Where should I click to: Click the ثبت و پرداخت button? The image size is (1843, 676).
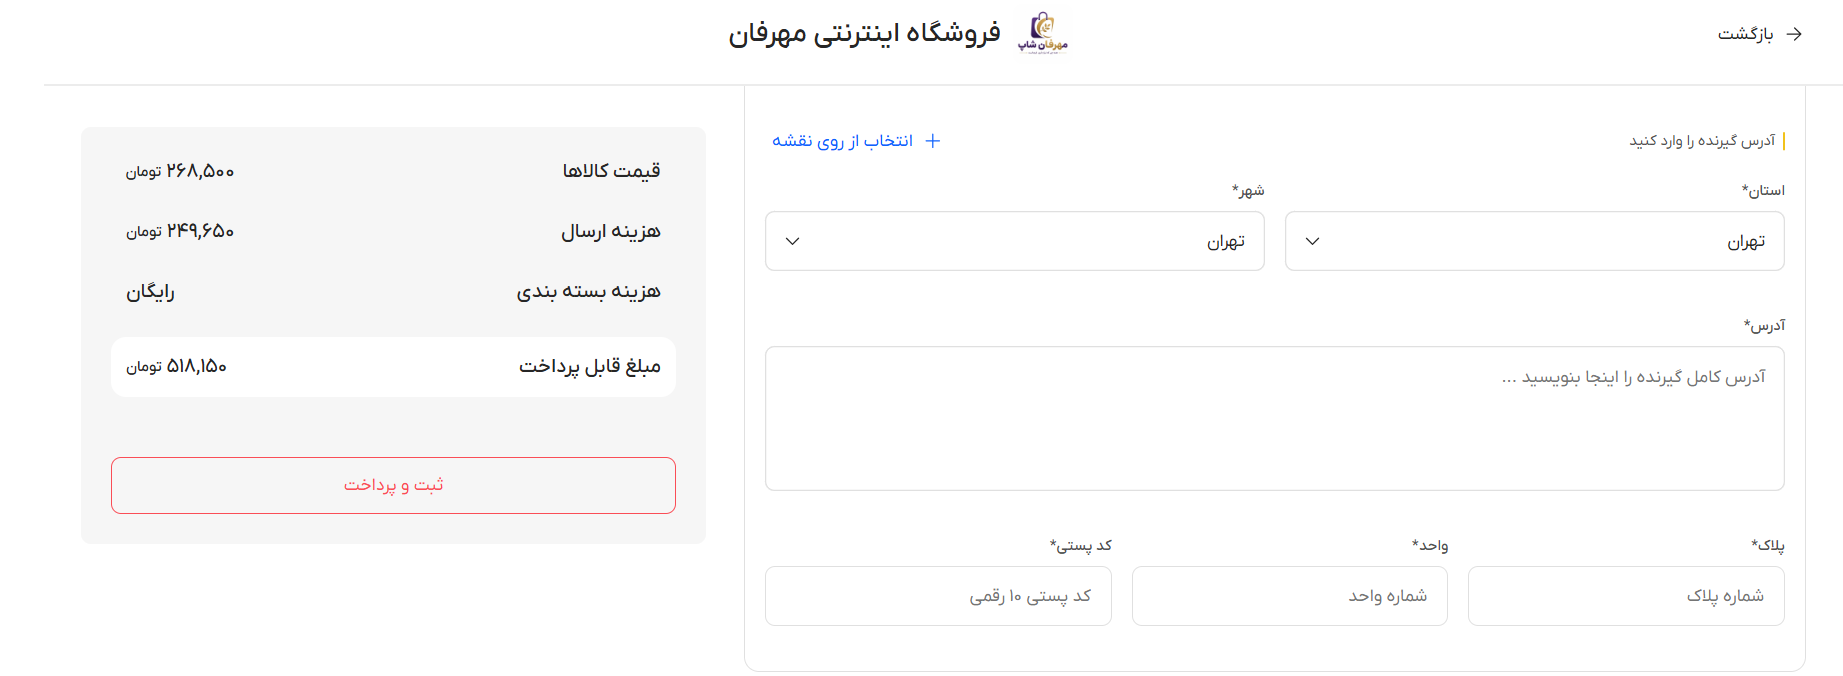pyautogui.click(x=393, y=485)
